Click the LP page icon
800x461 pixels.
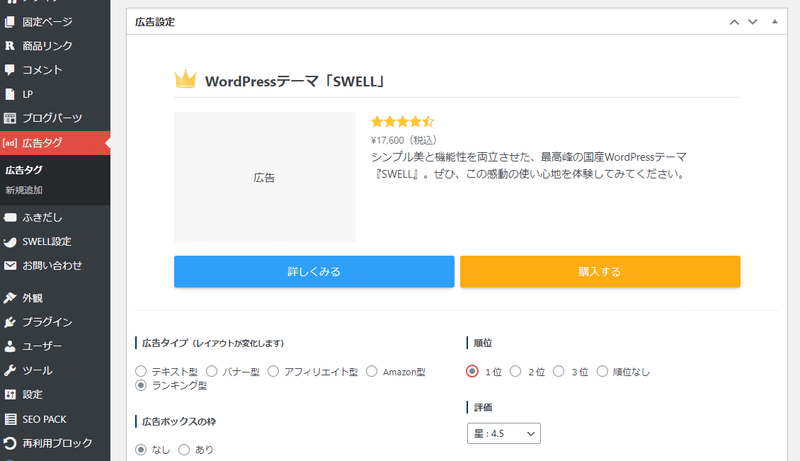(x=10, y=94)
